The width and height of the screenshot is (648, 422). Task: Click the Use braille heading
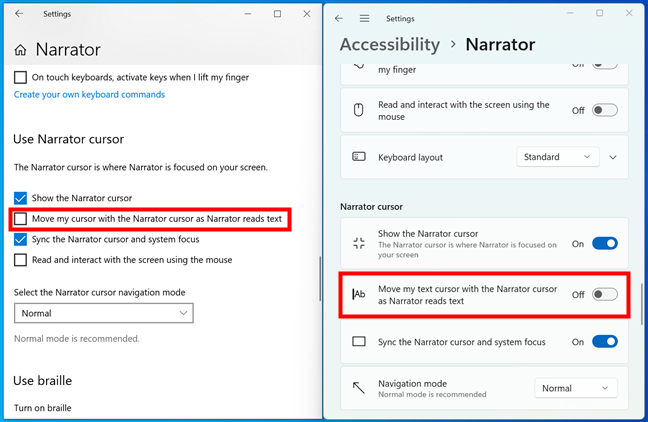click(x=43, y=381)
